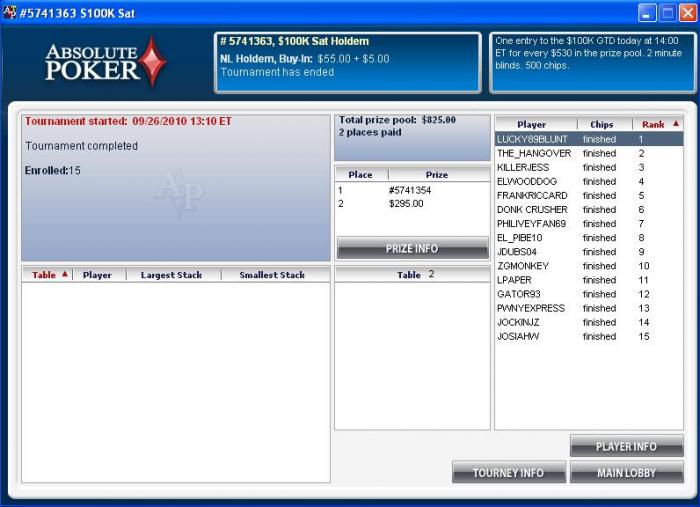Image resolution: width=700 pixels, height=507 pixels.
Task: Click the Absolute Poker diamond logo
Action: [x=152, y=62]
